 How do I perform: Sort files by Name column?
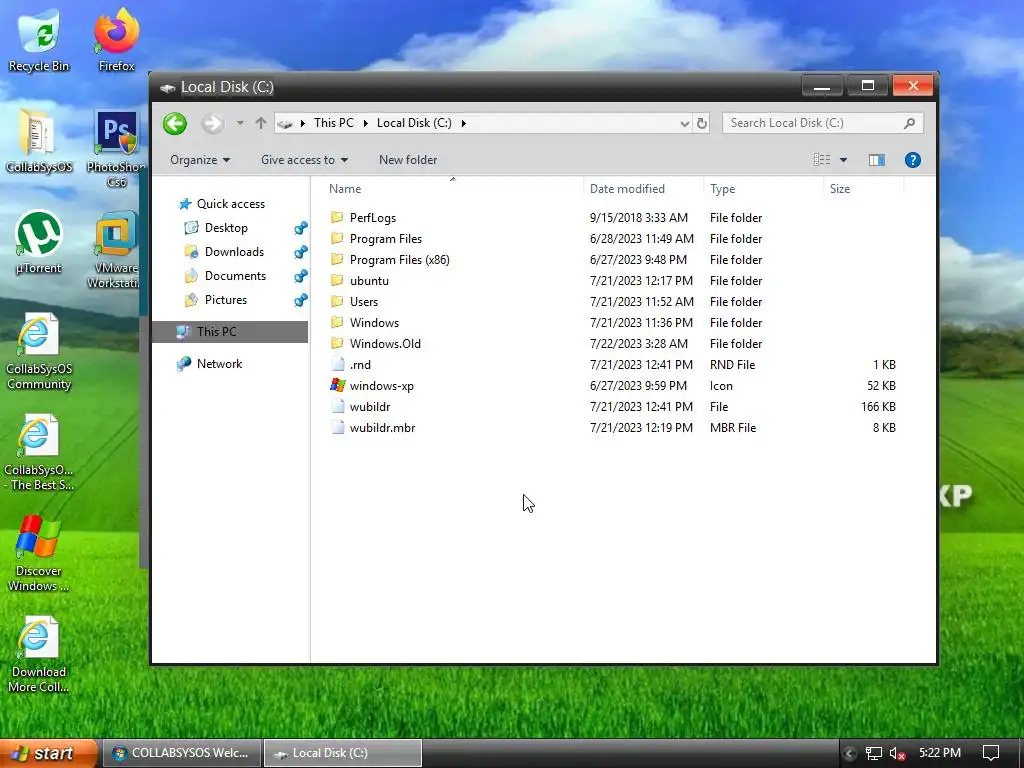(x=345, y=189)
